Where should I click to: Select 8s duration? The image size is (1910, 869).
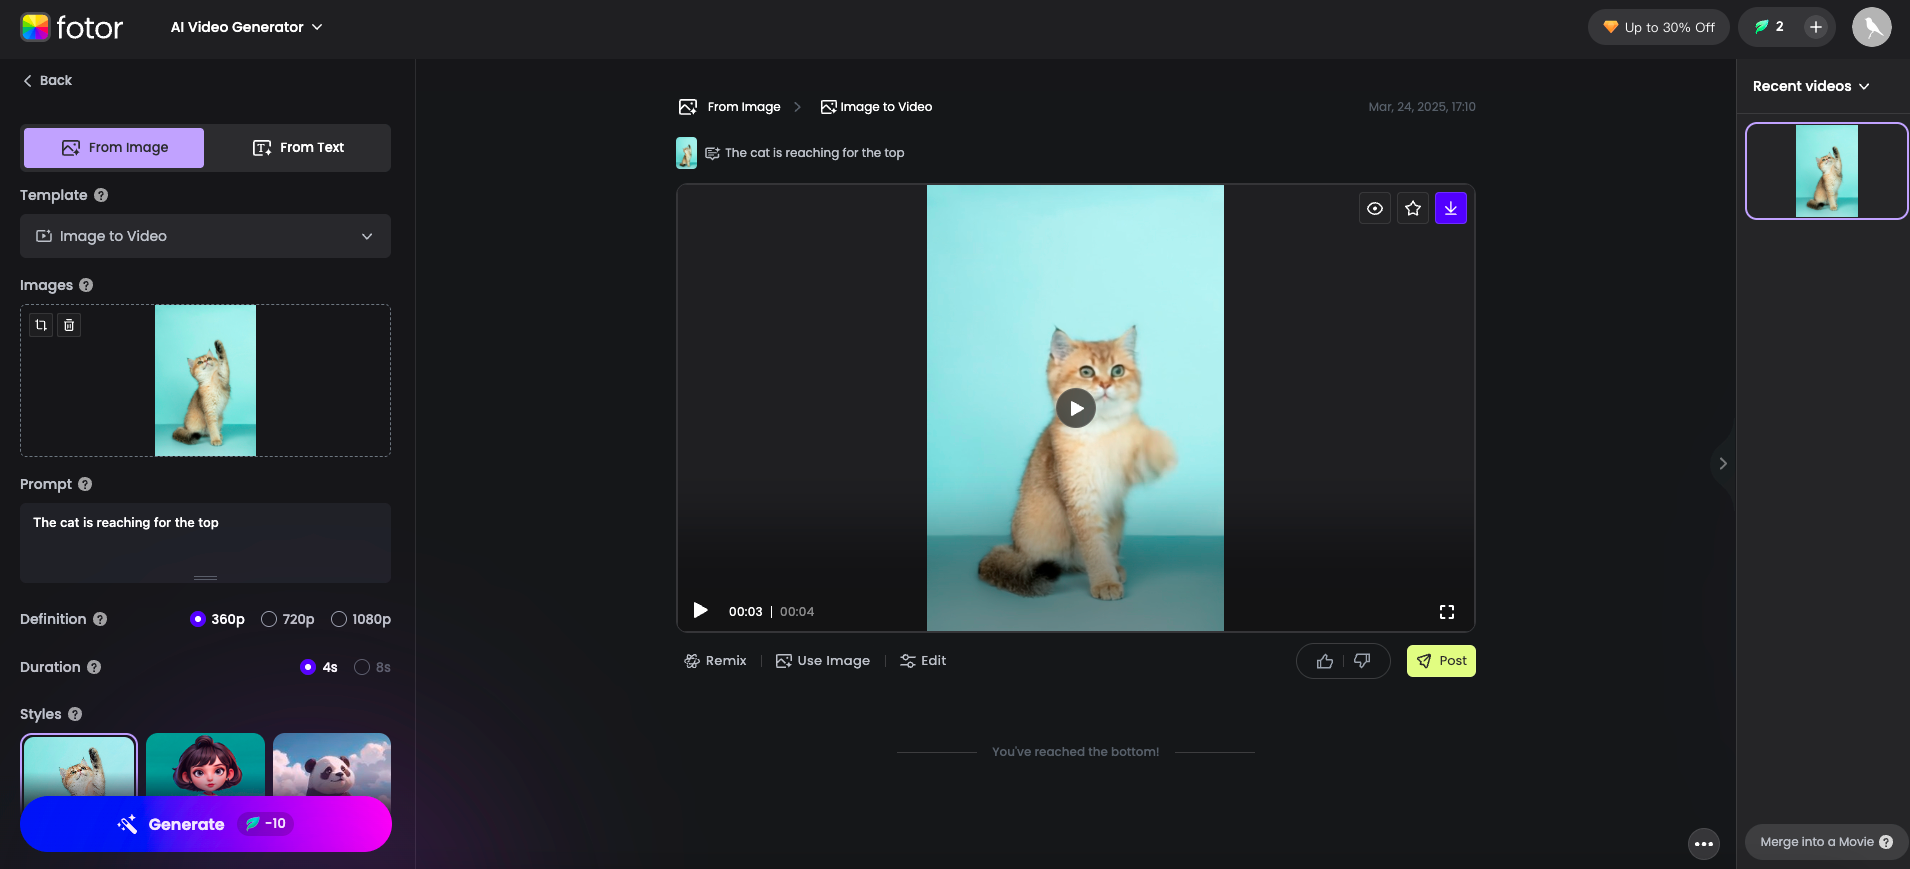(372, 667)
